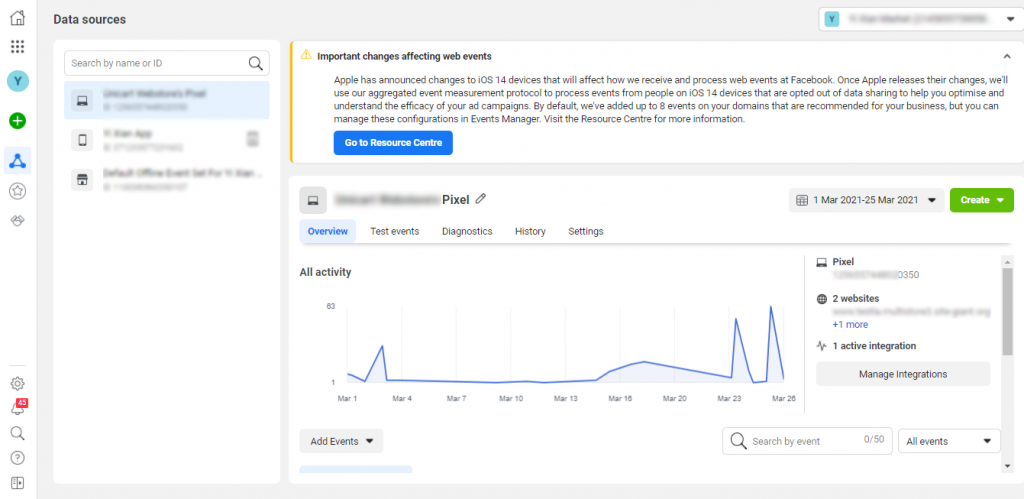Click the '1 active integration' text
Image resolution: width=1024 pixels, height=499 pixels.
tap(874, 346)
